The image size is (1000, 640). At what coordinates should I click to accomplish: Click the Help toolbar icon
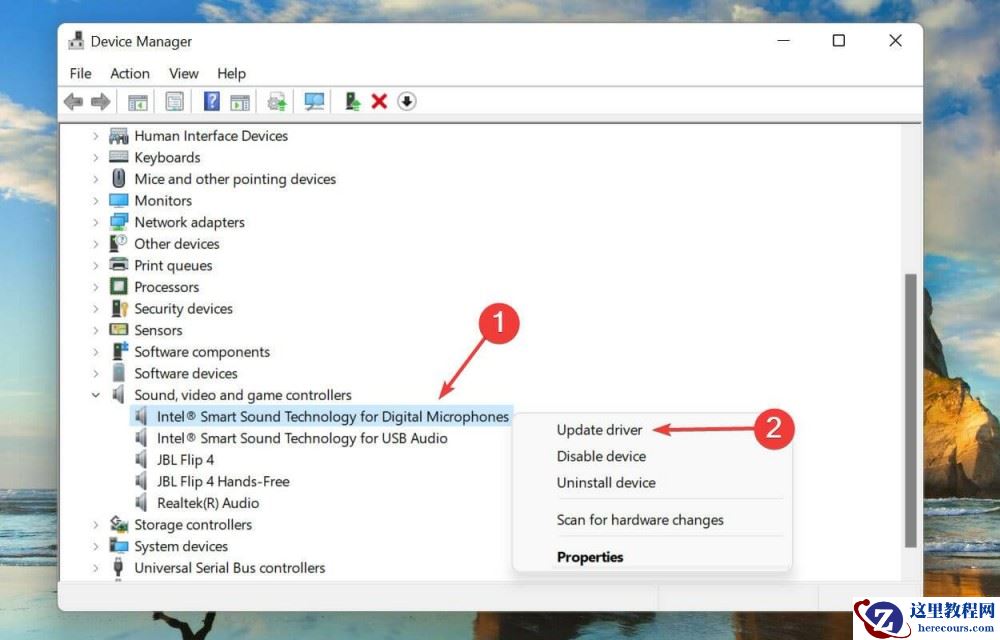[213, 101]
